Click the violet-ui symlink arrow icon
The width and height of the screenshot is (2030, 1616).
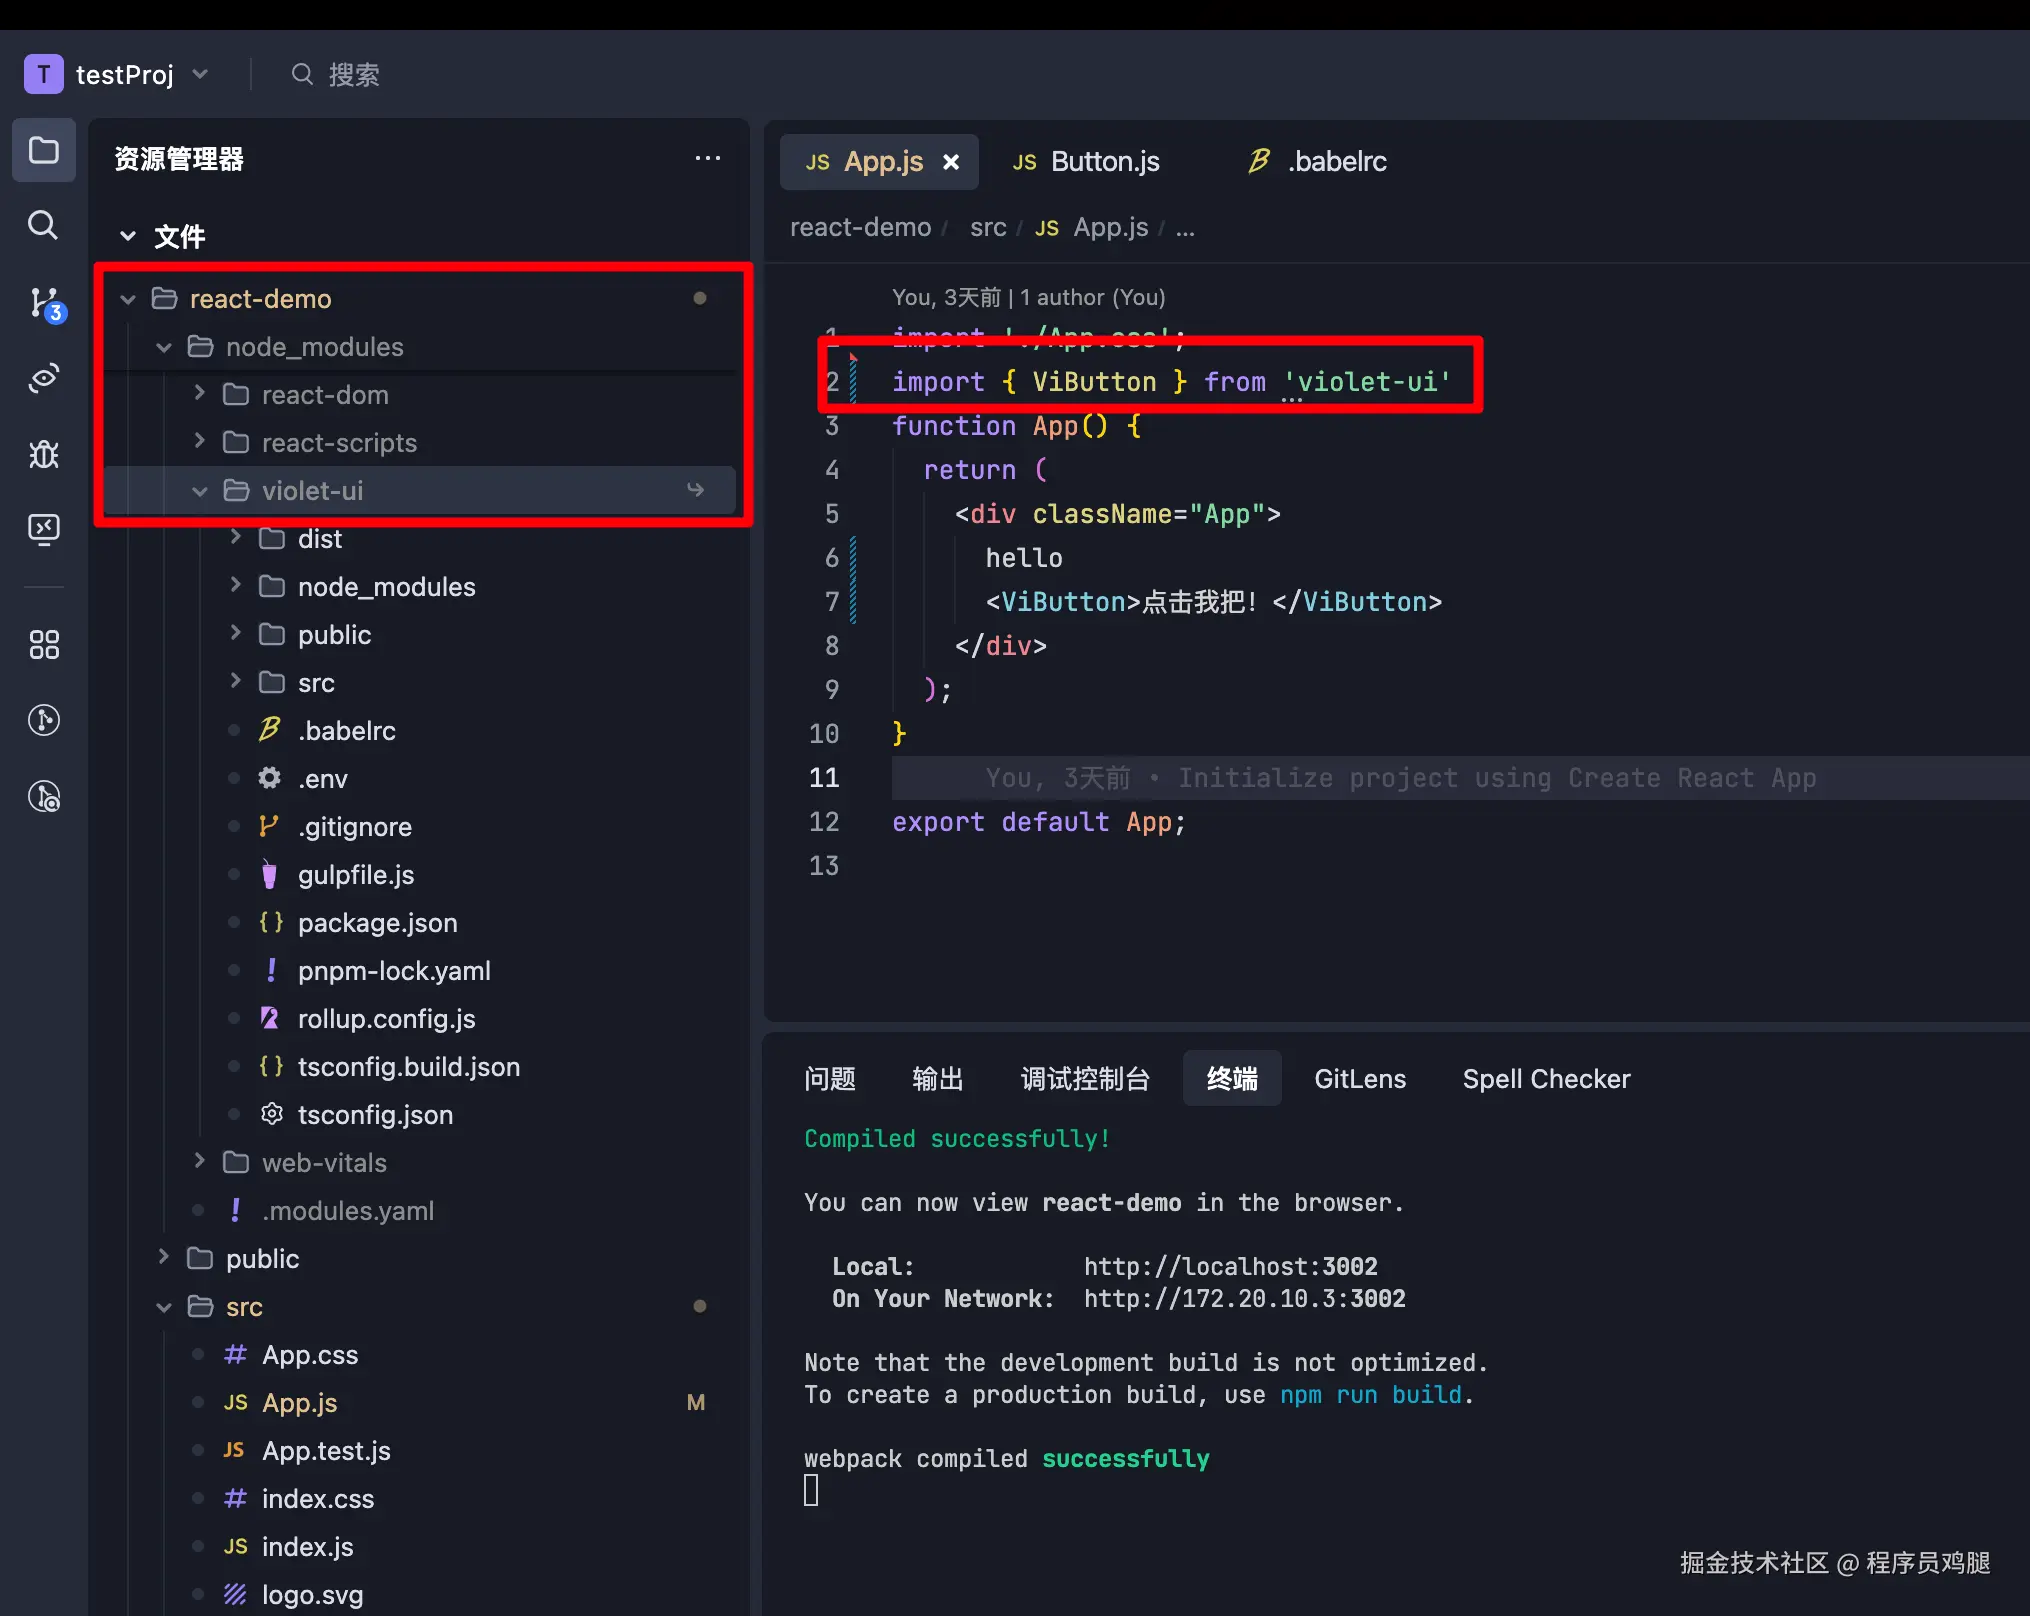[696, 490]
